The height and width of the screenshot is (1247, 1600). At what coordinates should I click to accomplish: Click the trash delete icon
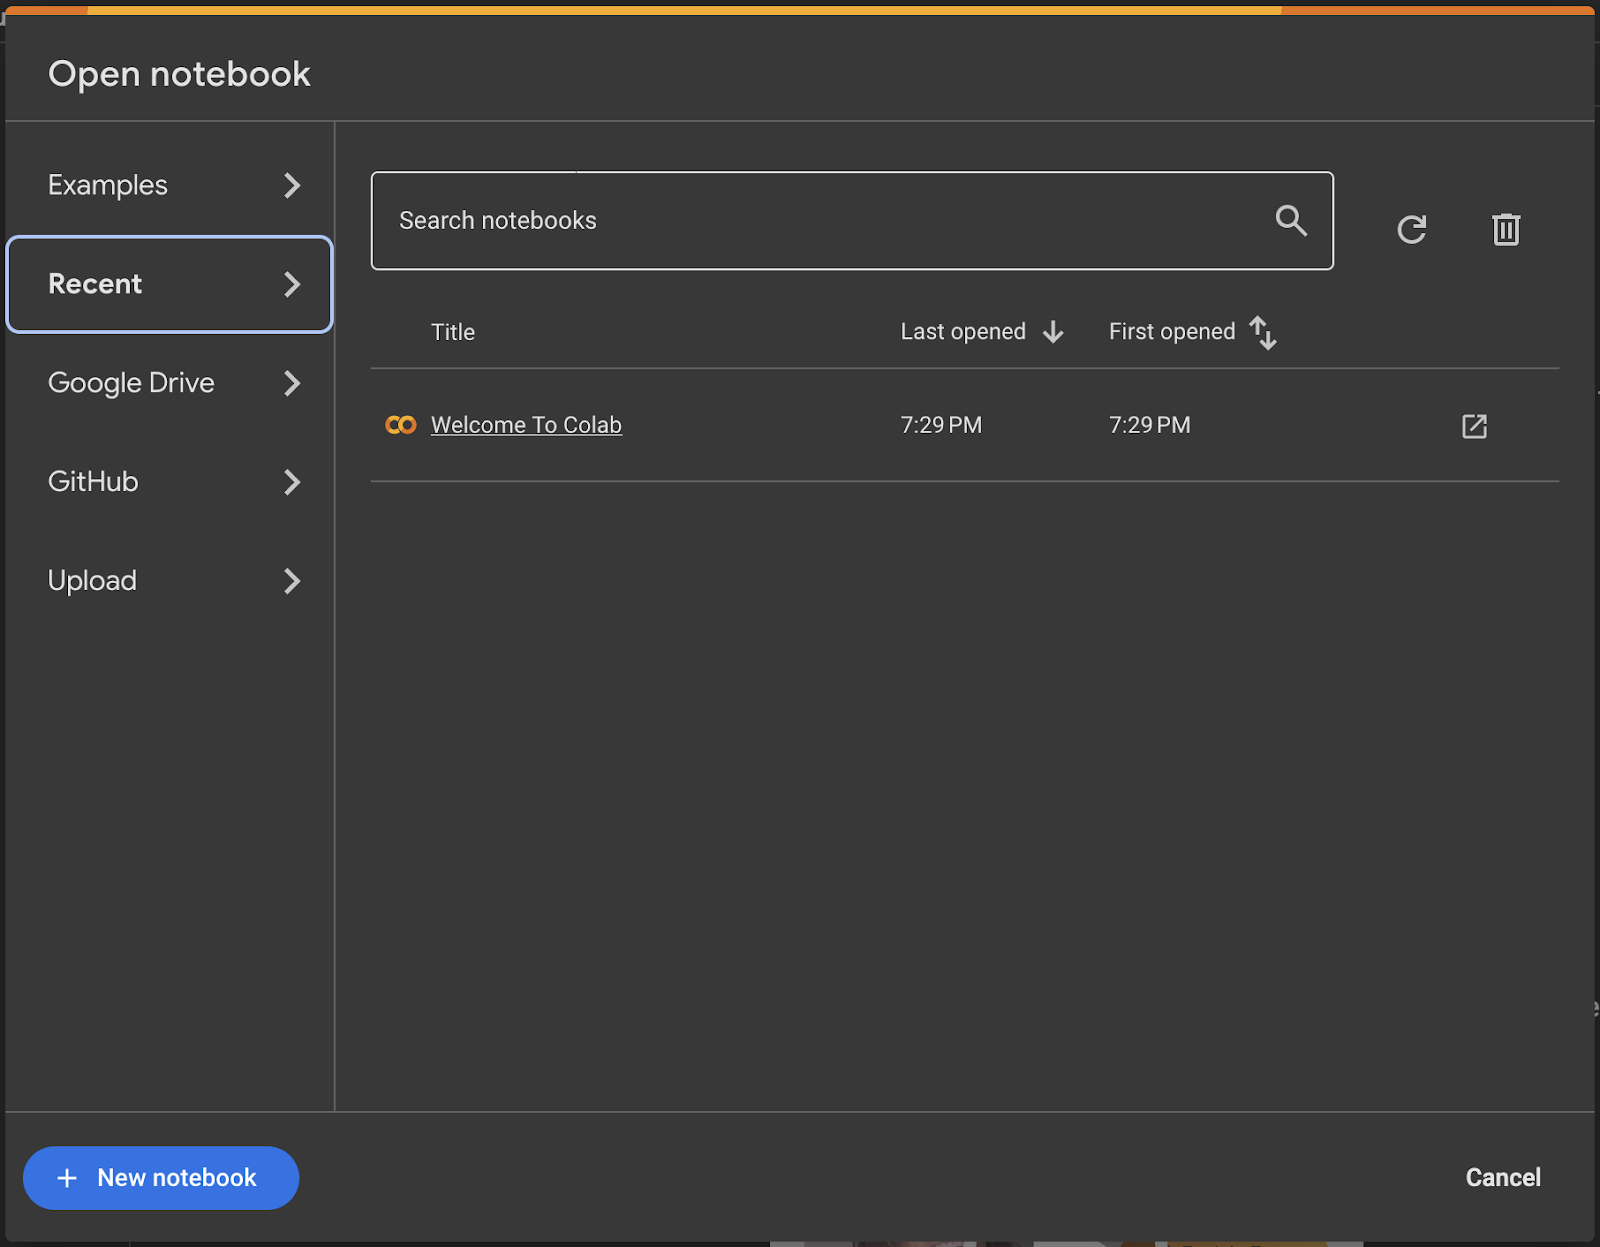tap(1506, 229)
